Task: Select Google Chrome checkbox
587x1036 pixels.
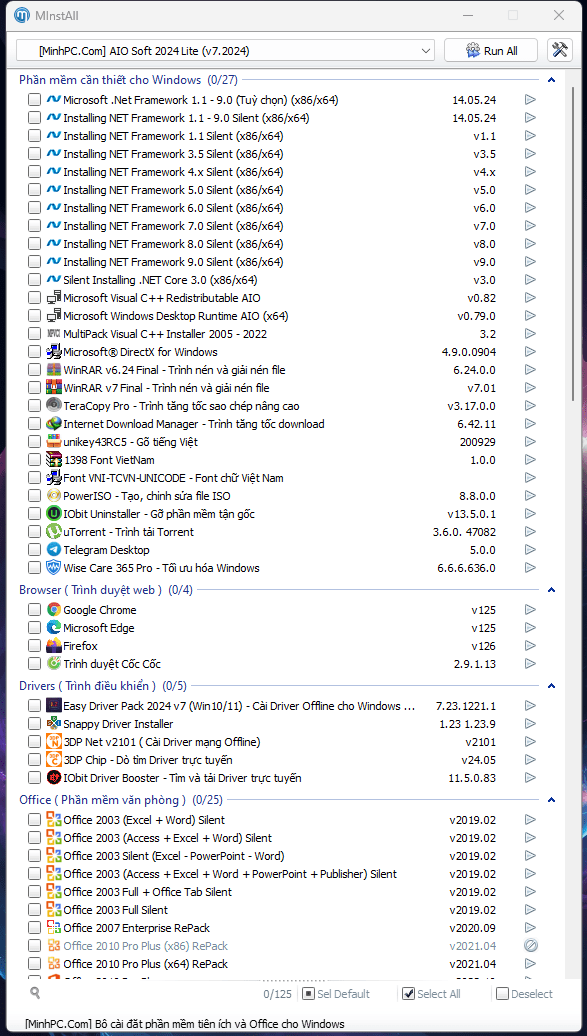Action: coord(34,610)
